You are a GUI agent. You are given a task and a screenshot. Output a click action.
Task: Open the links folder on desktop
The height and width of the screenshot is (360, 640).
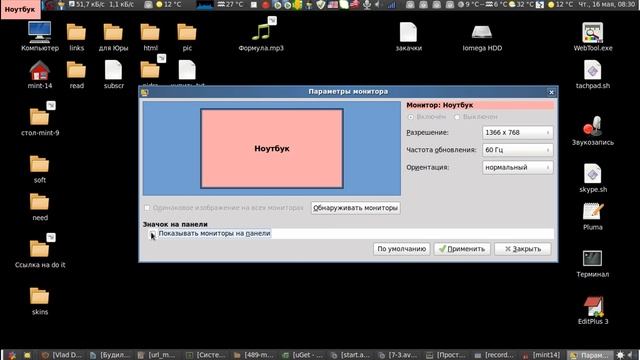click(76, 33)
